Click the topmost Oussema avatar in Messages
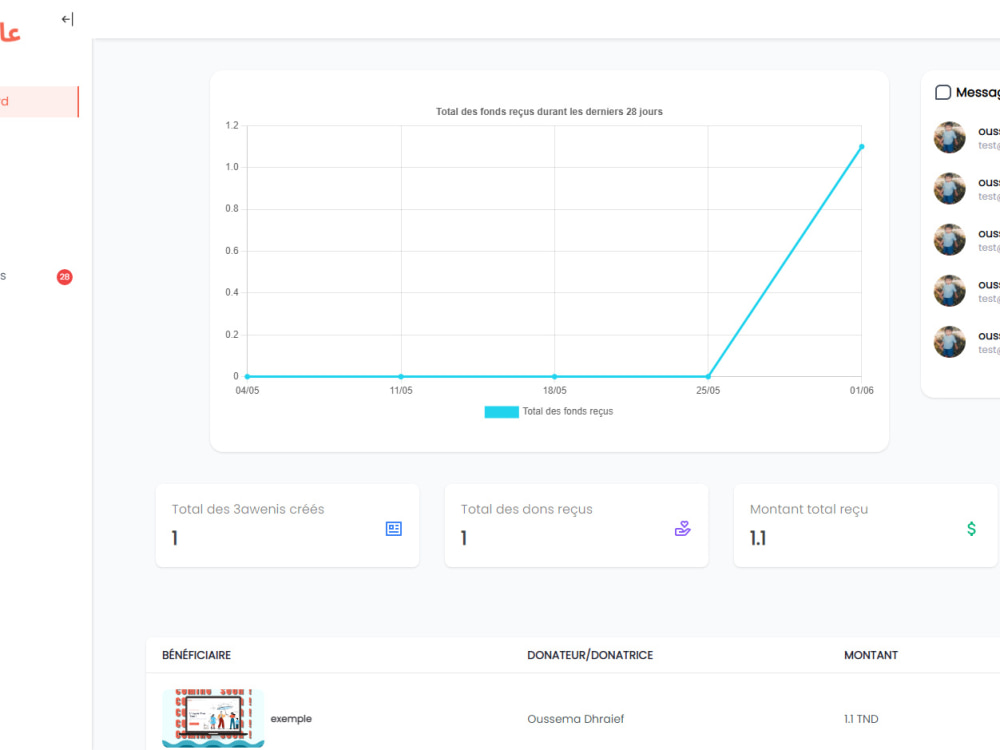Image resolution: width=1000 pixels, height=750 pixels. (948, 137)
